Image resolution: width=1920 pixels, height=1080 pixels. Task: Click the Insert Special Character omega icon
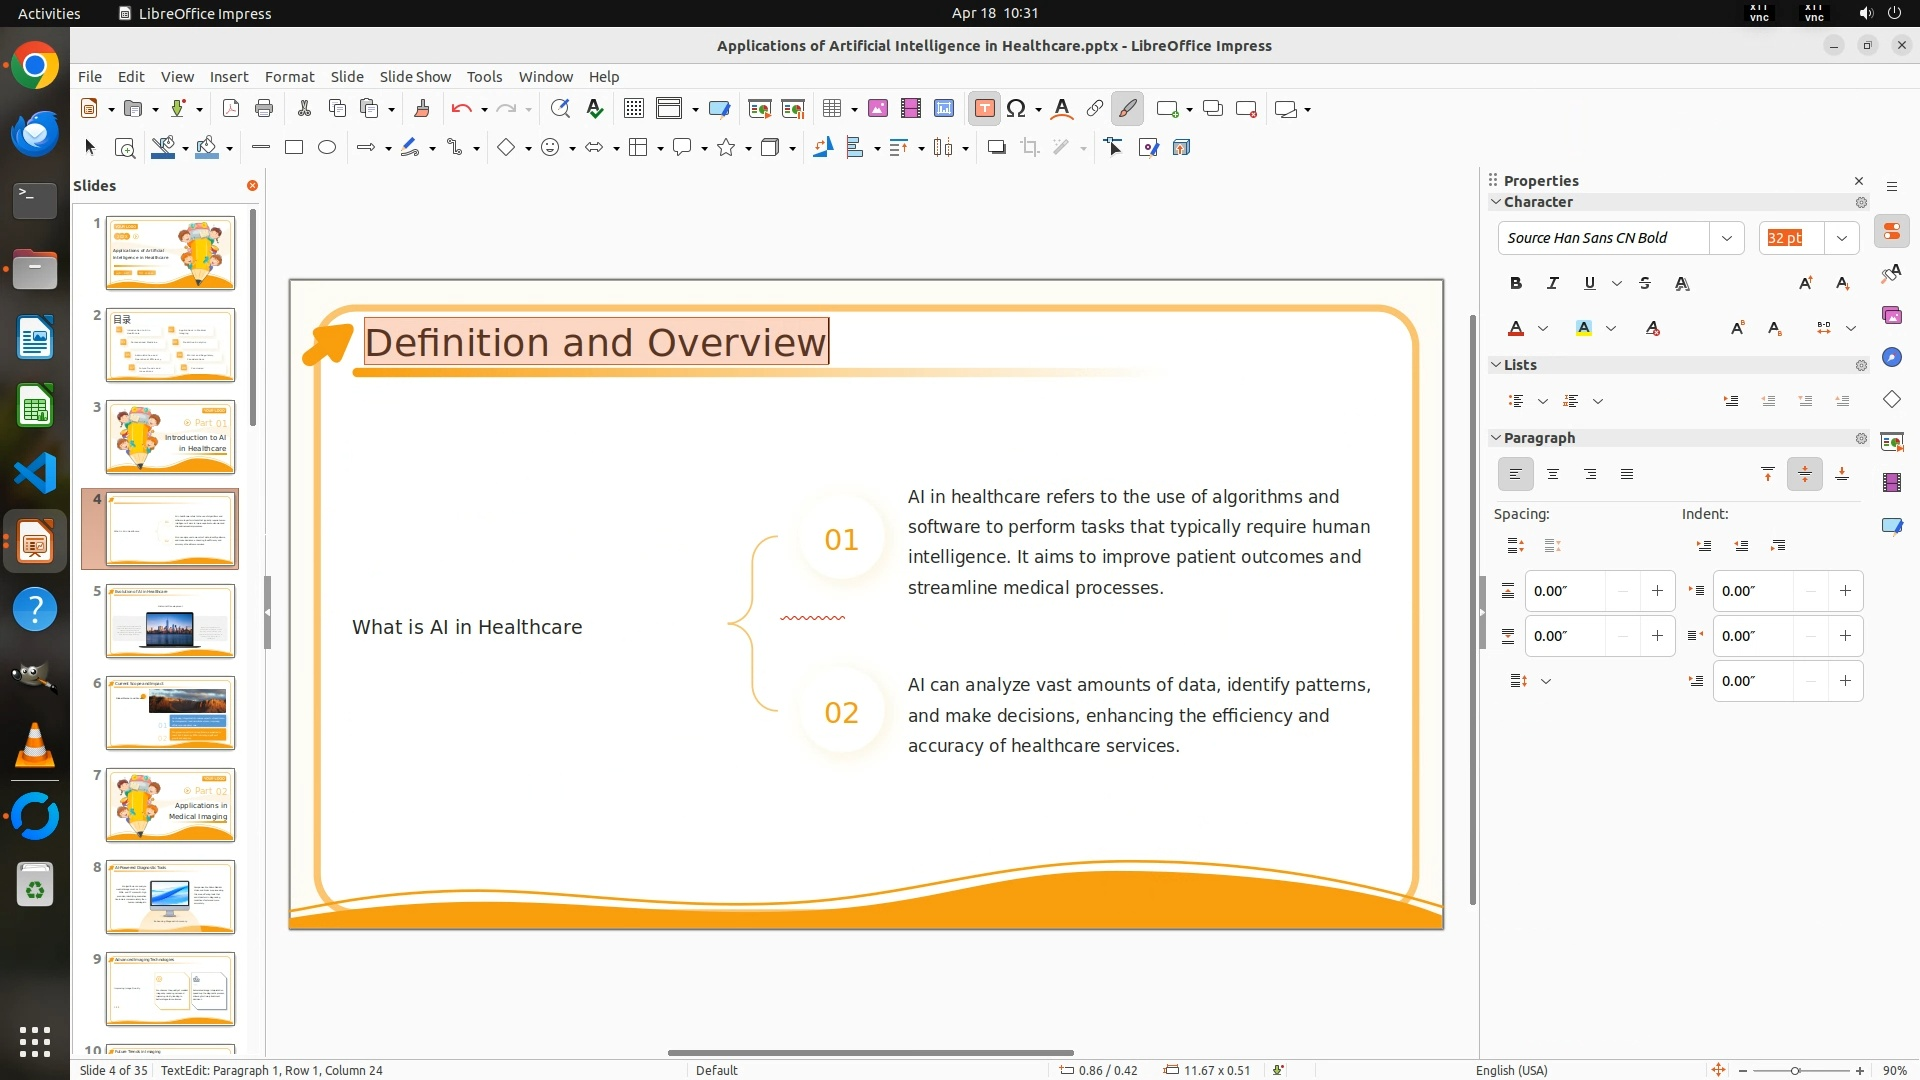point(1016,109)
